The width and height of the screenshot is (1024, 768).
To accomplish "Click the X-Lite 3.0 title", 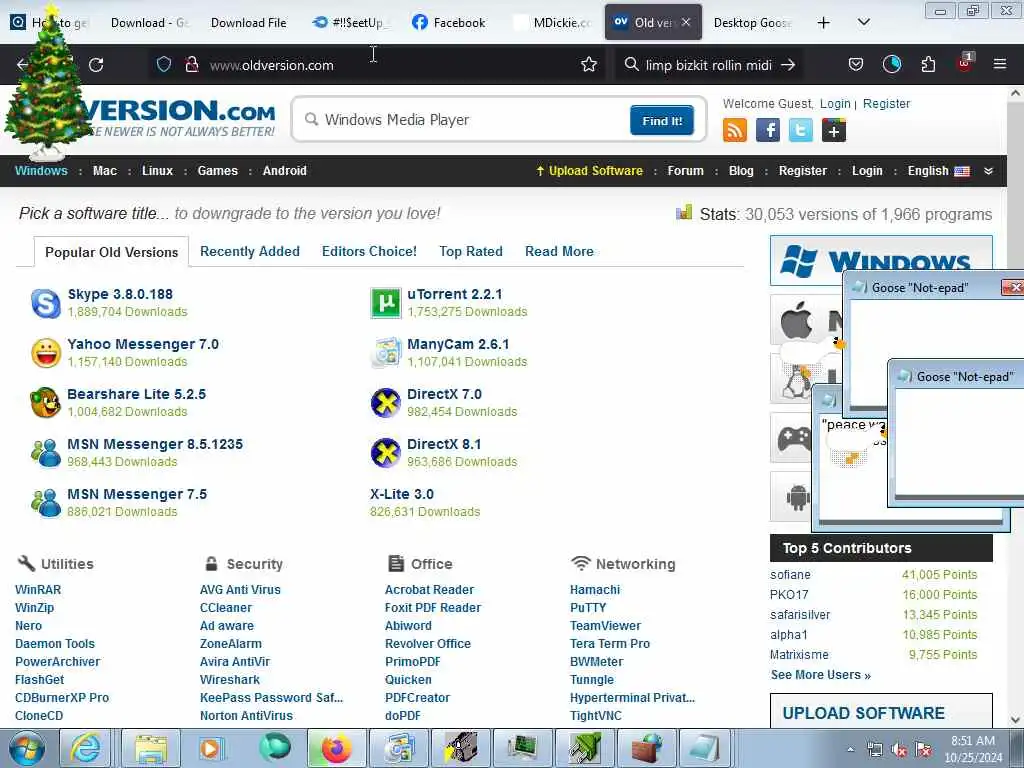I will pos(402,494).
